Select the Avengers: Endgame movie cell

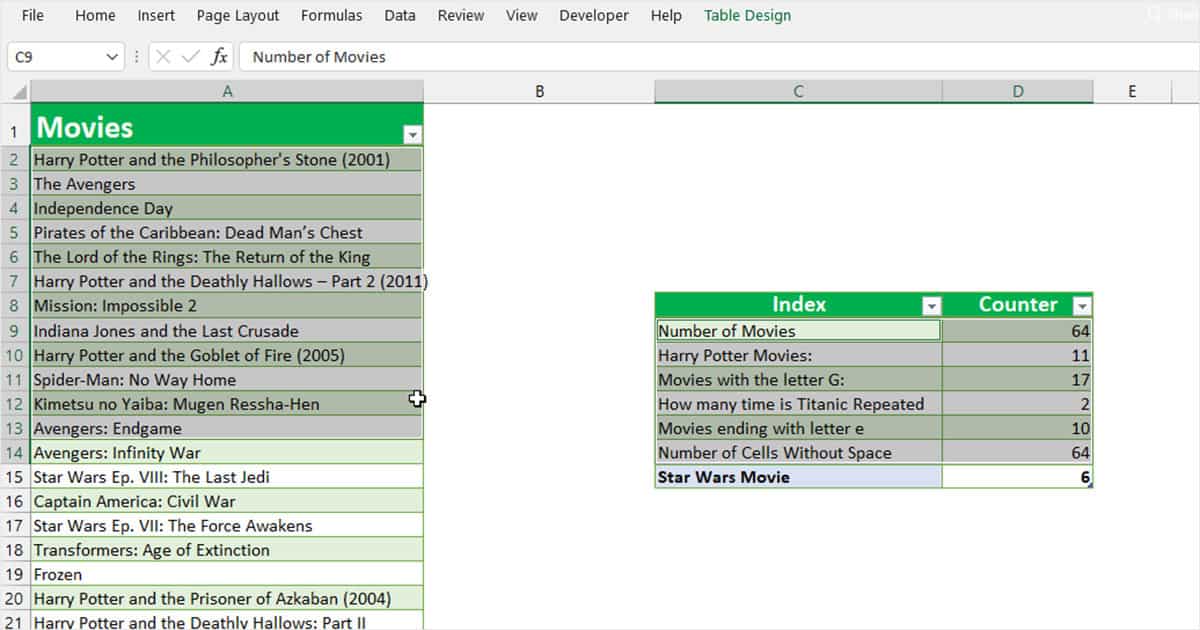[x=200, y=428]
